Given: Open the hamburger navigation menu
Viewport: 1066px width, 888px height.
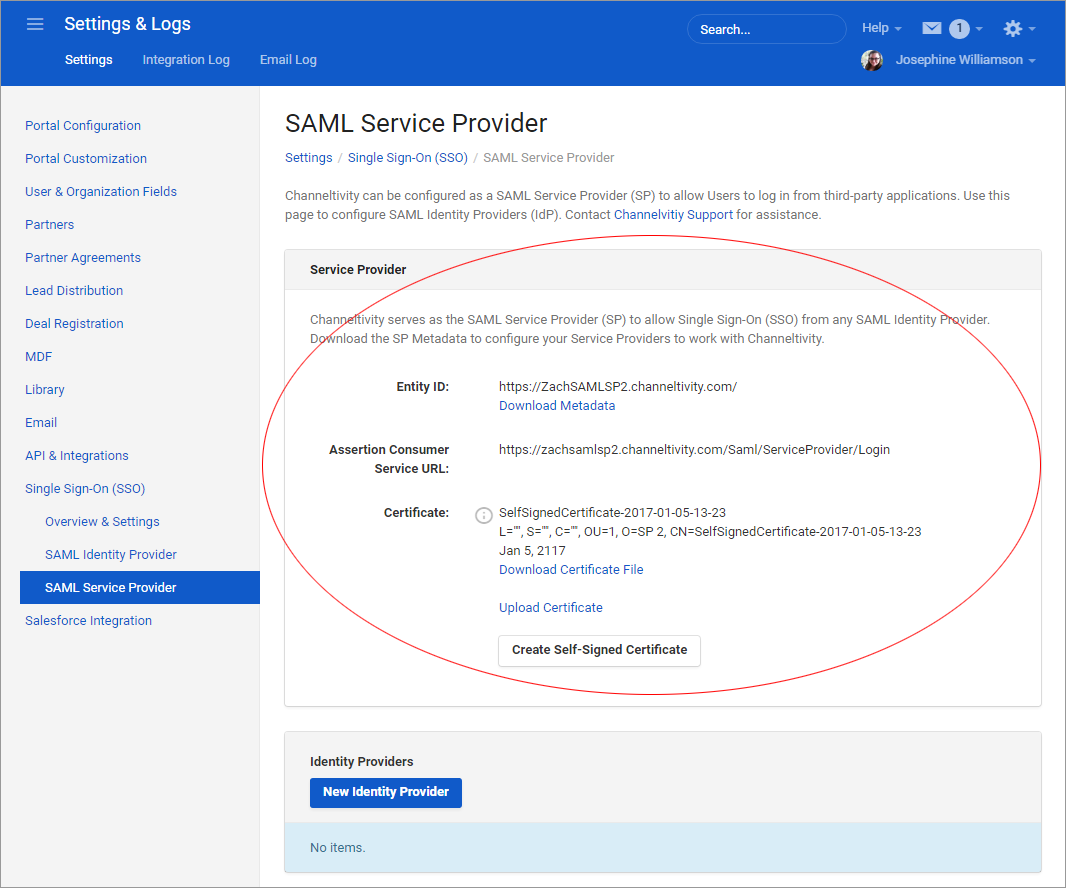Looking at the screenshot, I should [x=35, y=24].
